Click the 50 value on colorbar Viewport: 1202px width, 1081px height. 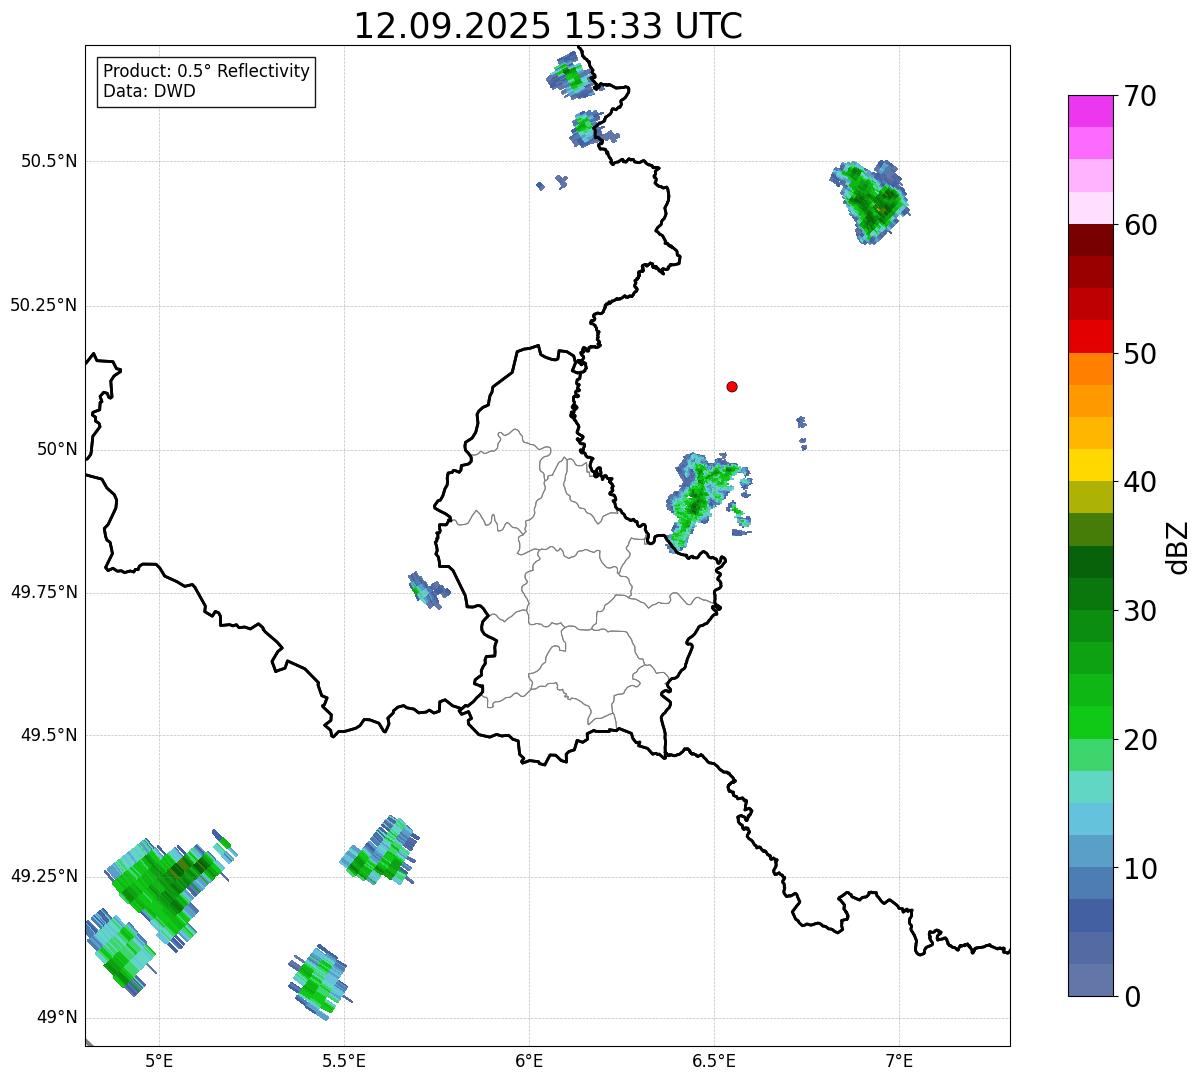pyautogui.click(x=1140, y=354)
